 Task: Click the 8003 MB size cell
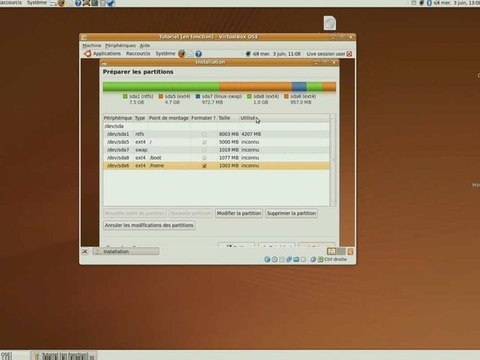tap(229, 134)
